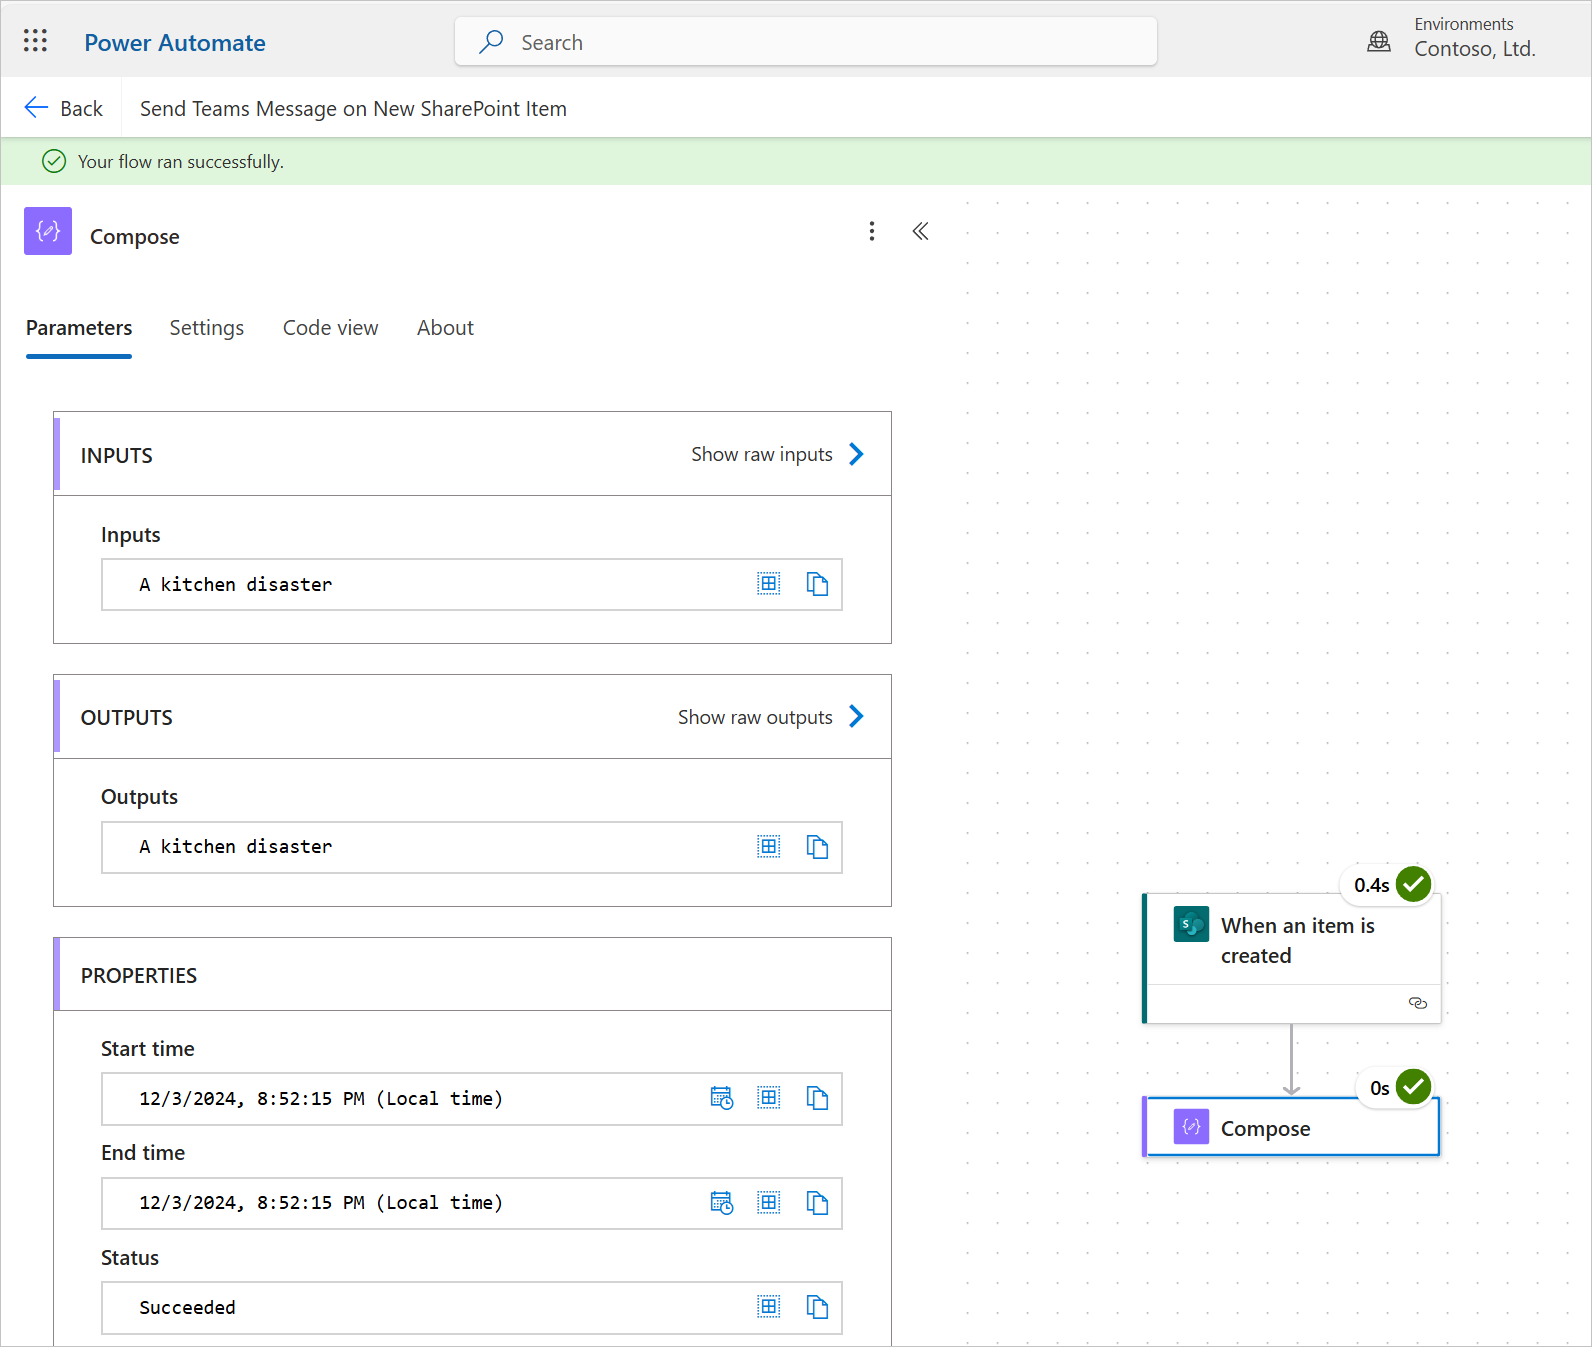Click connection link icon on trigger card
Image resolution: width=1592 pixels, height=1347 pixels.
click(x=1417, y=1003)
